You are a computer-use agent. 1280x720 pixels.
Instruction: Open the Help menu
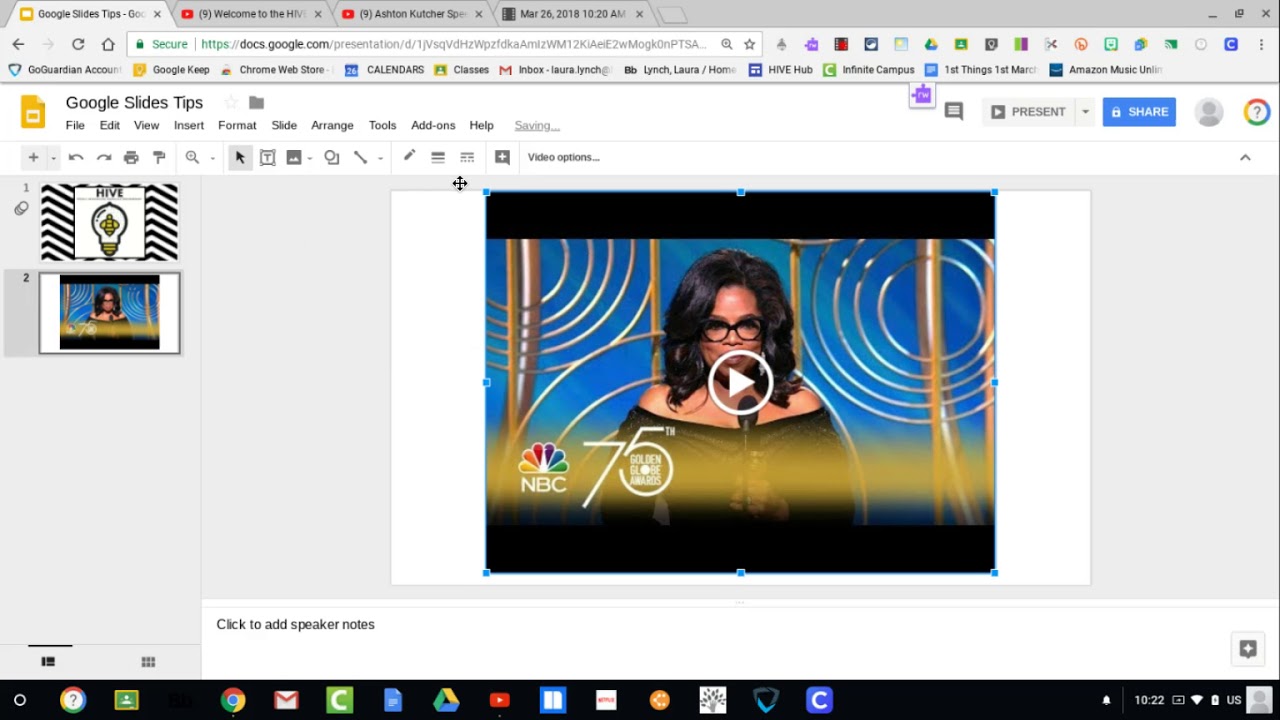(482, 125)
